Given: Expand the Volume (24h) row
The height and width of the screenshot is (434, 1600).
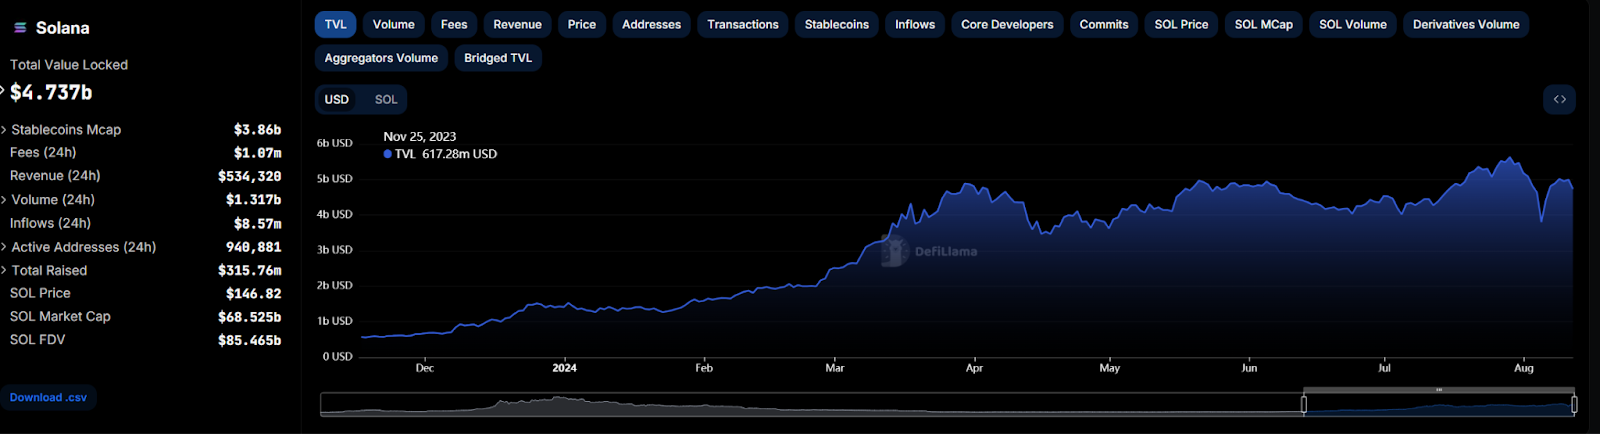Looking at the screenshot, I should click(x=4, y=200).
